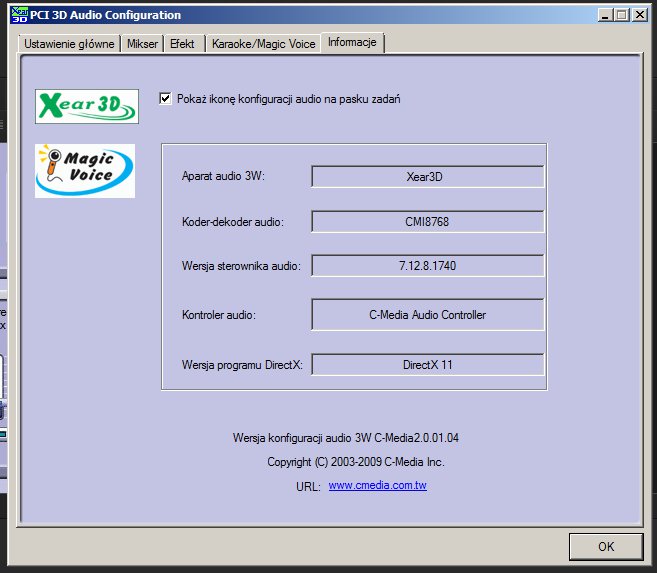Click the 'Wersja sterownika audio:' label

point(241,266)
